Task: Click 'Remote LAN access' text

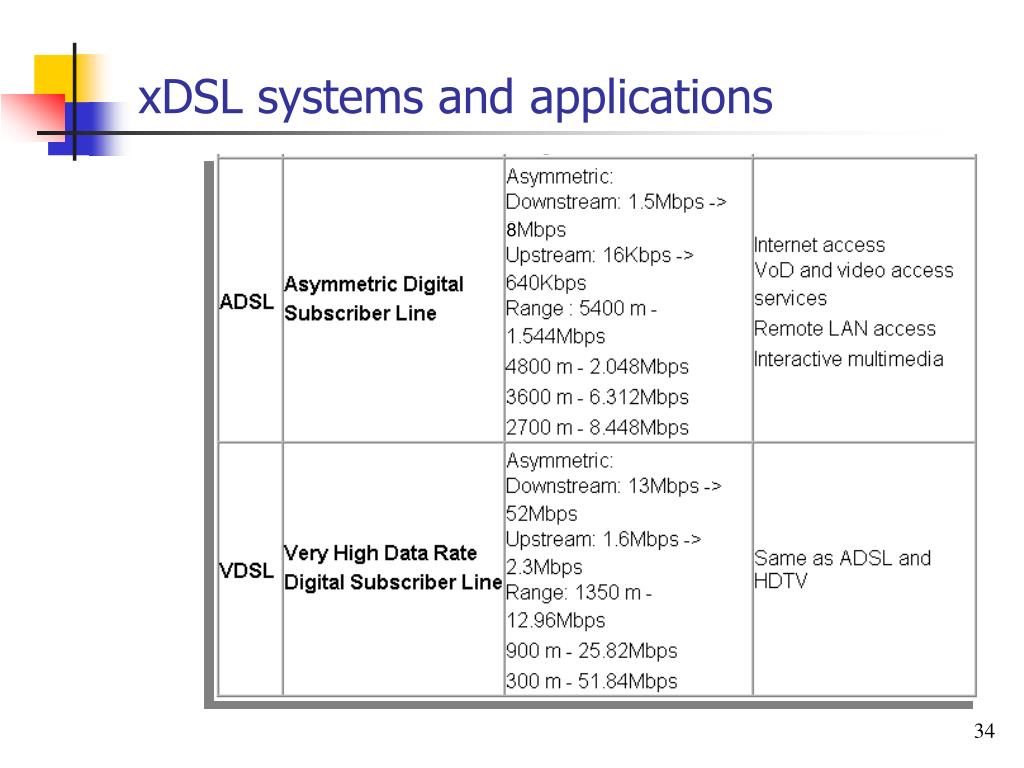Action: [x=845, y=328]
